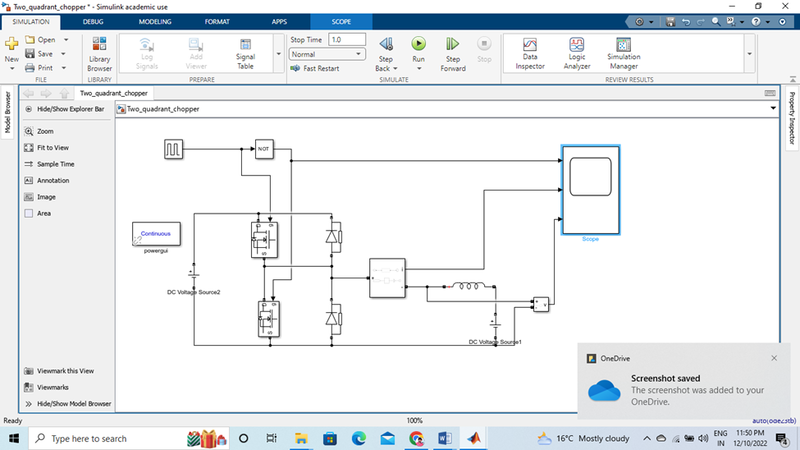Viewport: 800px width, 450px height.
Task: Select the Annotation tool
Action: [x=46, y=180]
